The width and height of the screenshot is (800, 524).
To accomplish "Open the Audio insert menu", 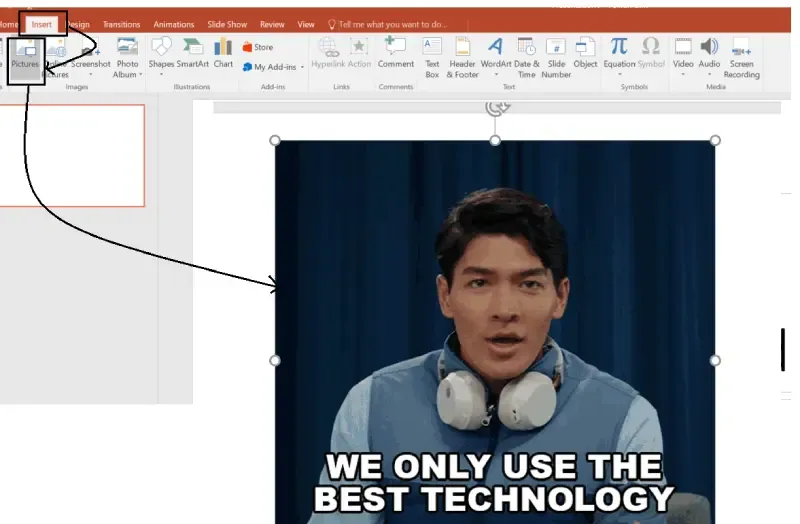I will [709, 57].
